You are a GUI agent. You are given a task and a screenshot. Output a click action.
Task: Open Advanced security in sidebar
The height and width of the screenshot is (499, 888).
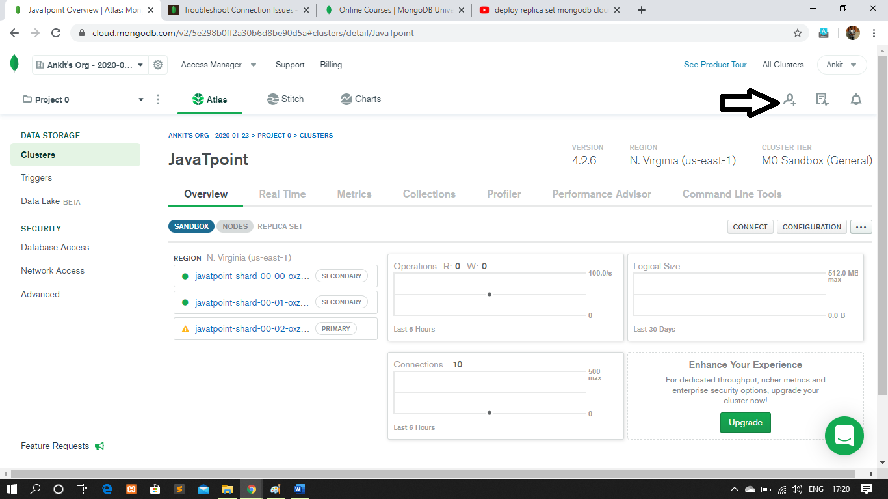[x=40, y=294]
